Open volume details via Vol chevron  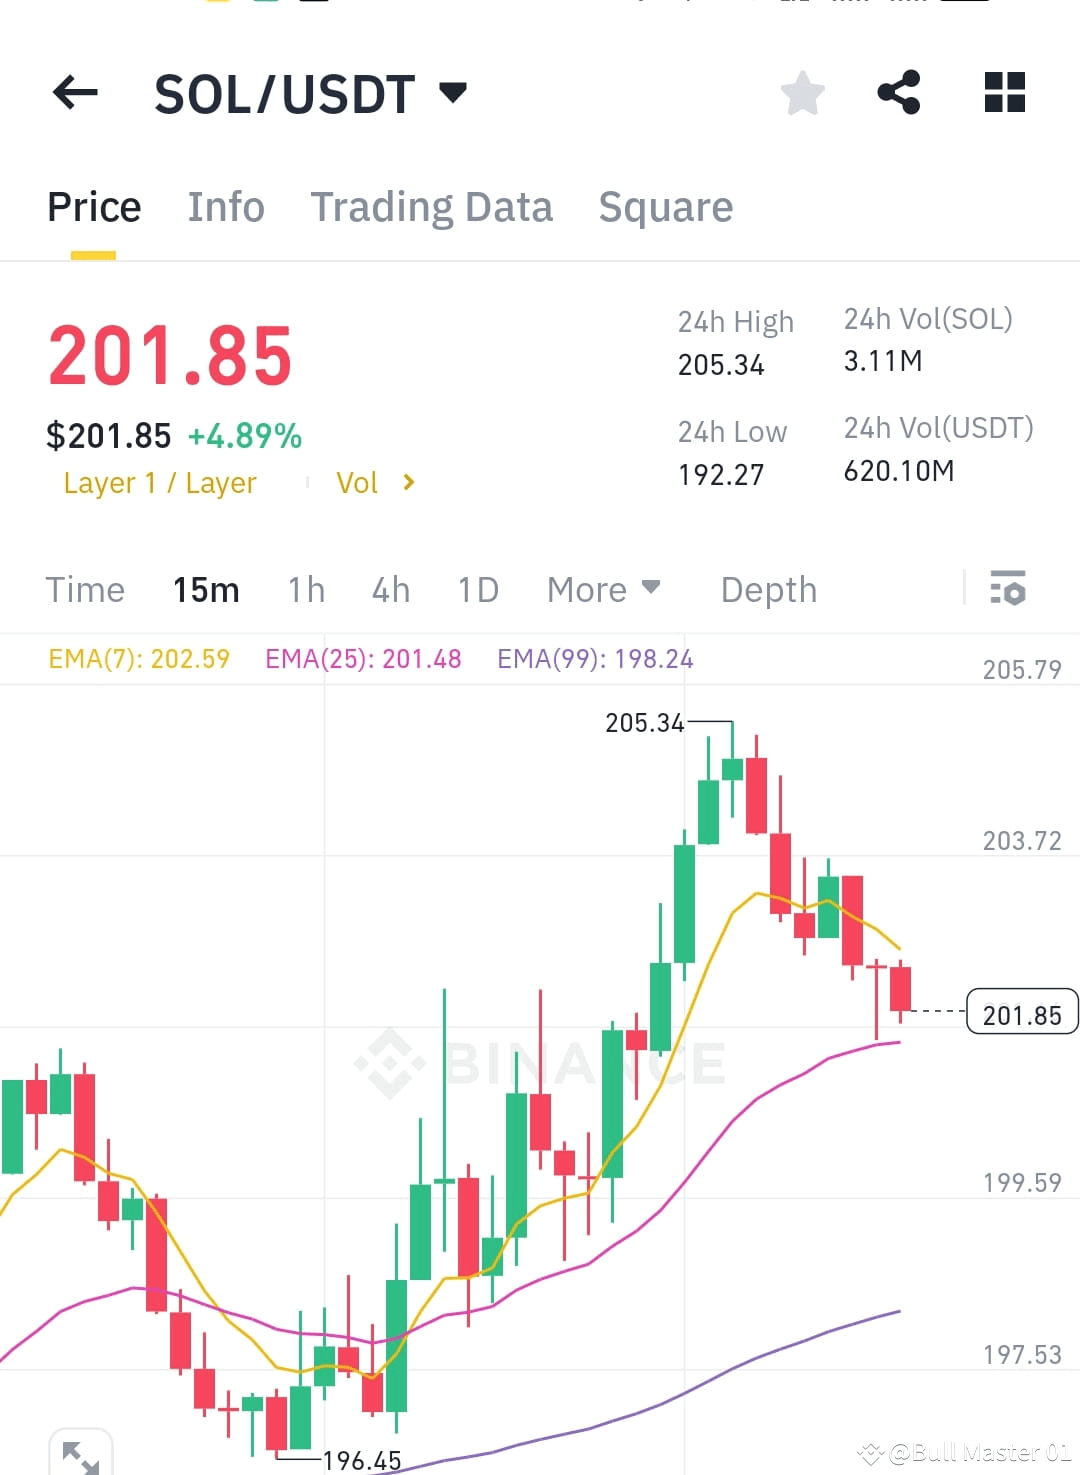[x=408, y=482]
